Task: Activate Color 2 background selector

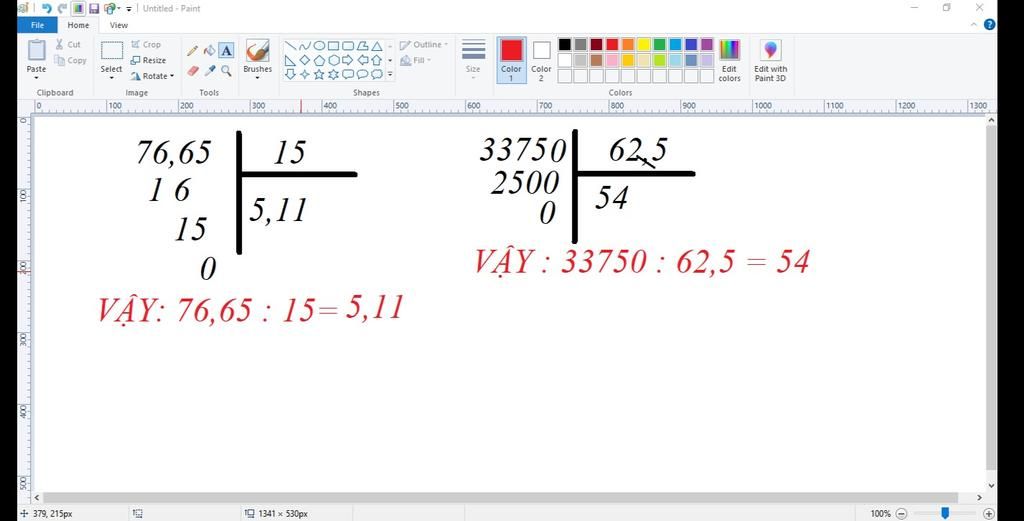Action: click(541, 59)
